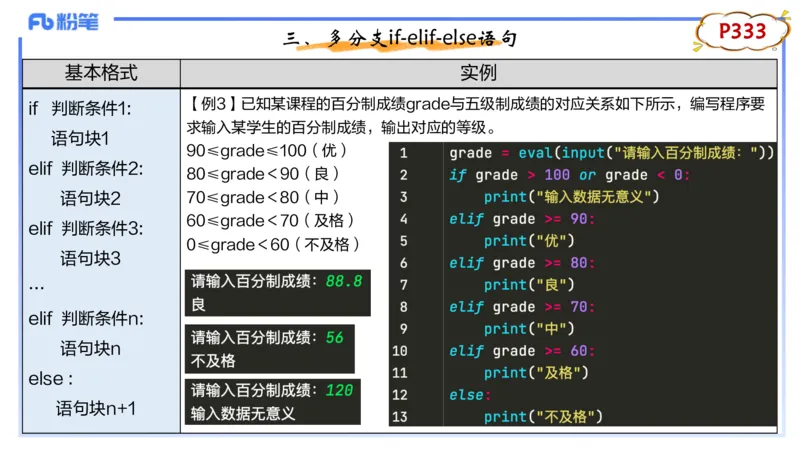Click the range 0≤grade<60（不及格）
The height and width of the screenshot is (450, 800).
point(273,244)
